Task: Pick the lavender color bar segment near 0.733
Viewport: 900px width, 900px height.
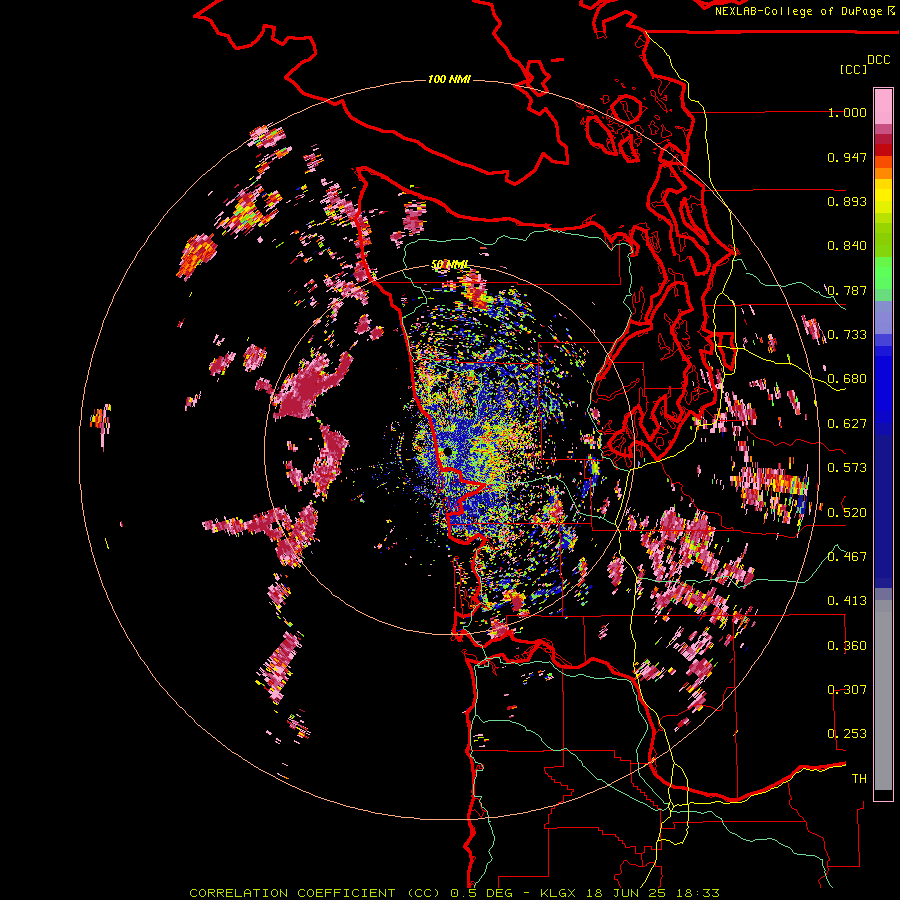Action: coord(883,317)
